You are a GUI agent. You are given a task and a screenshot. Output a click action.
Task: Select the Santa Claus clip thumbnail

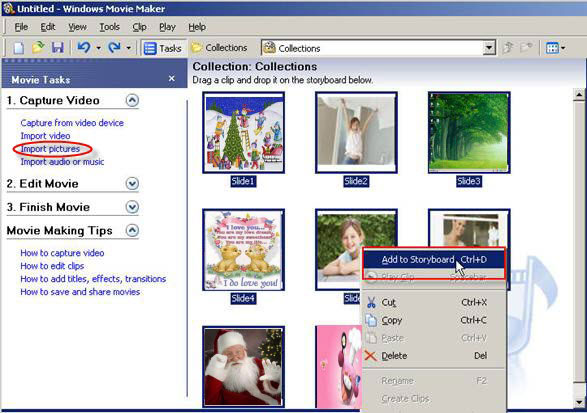(x=244, y=367)
